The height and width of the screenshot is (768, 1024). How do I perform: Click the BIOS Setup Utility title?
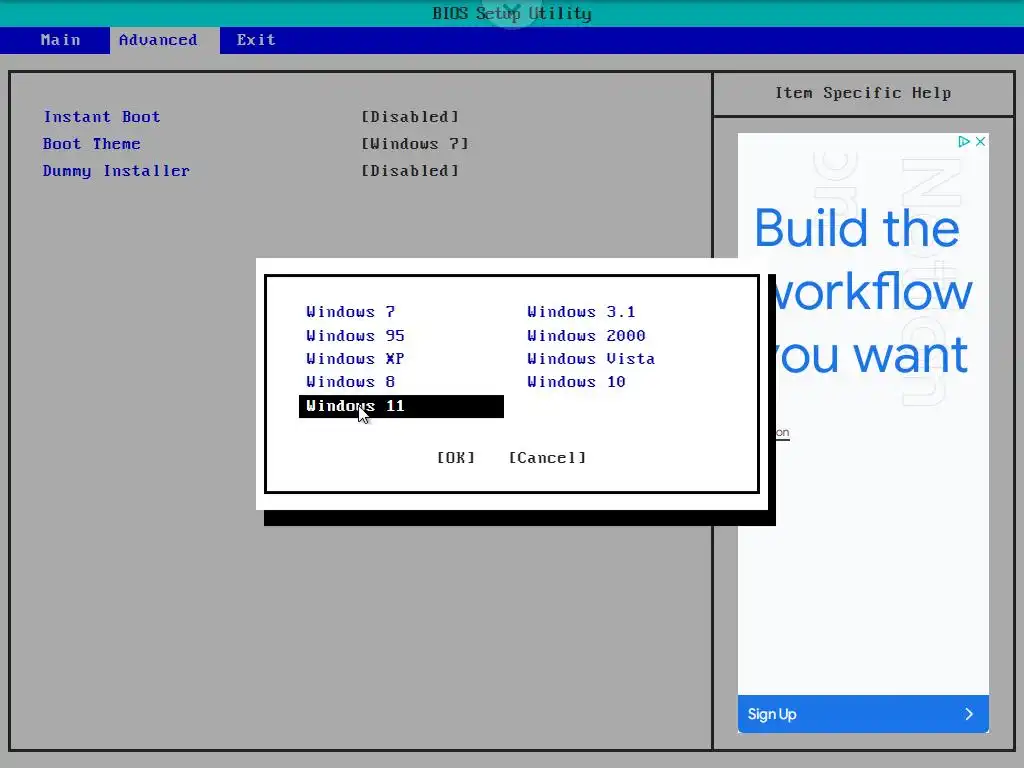pos(512,14)
